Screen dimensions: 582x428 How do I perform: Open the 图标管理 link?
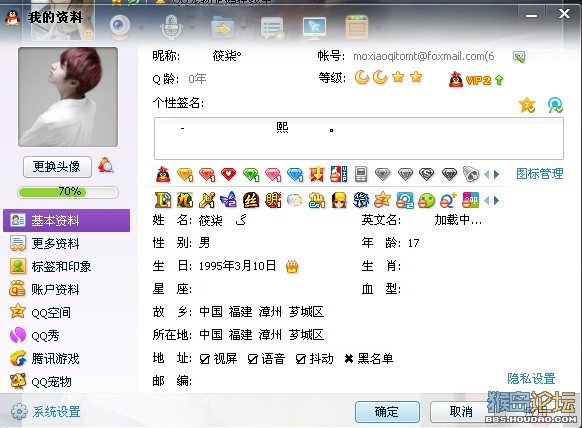pos(540,174)
